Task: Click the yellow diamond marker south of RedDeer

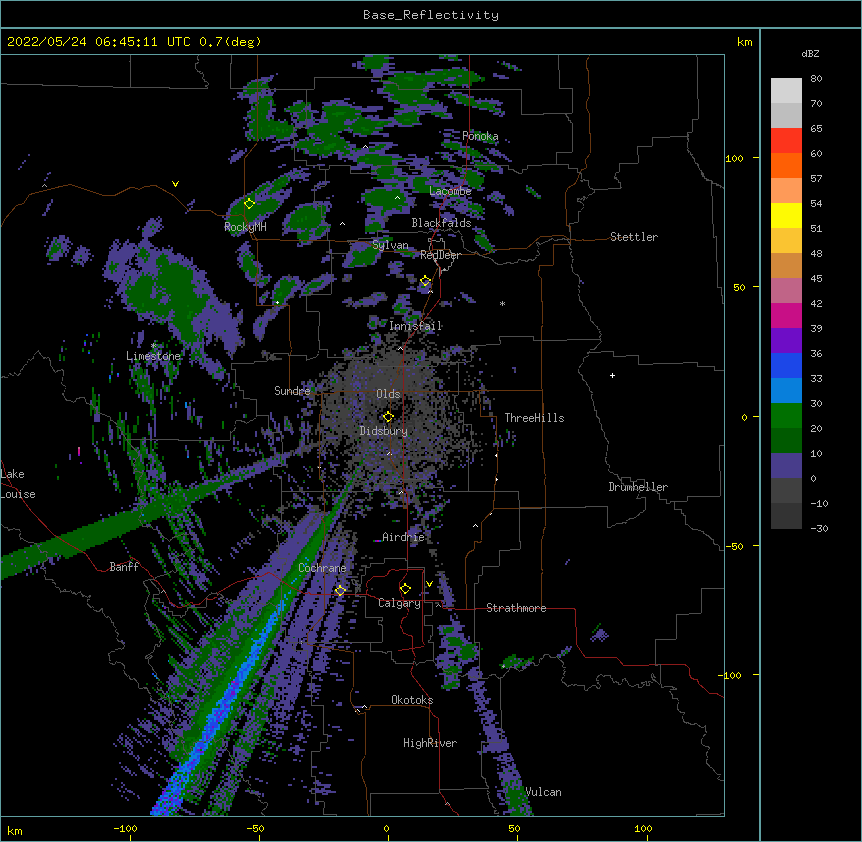Action: [x=425, y=281]
